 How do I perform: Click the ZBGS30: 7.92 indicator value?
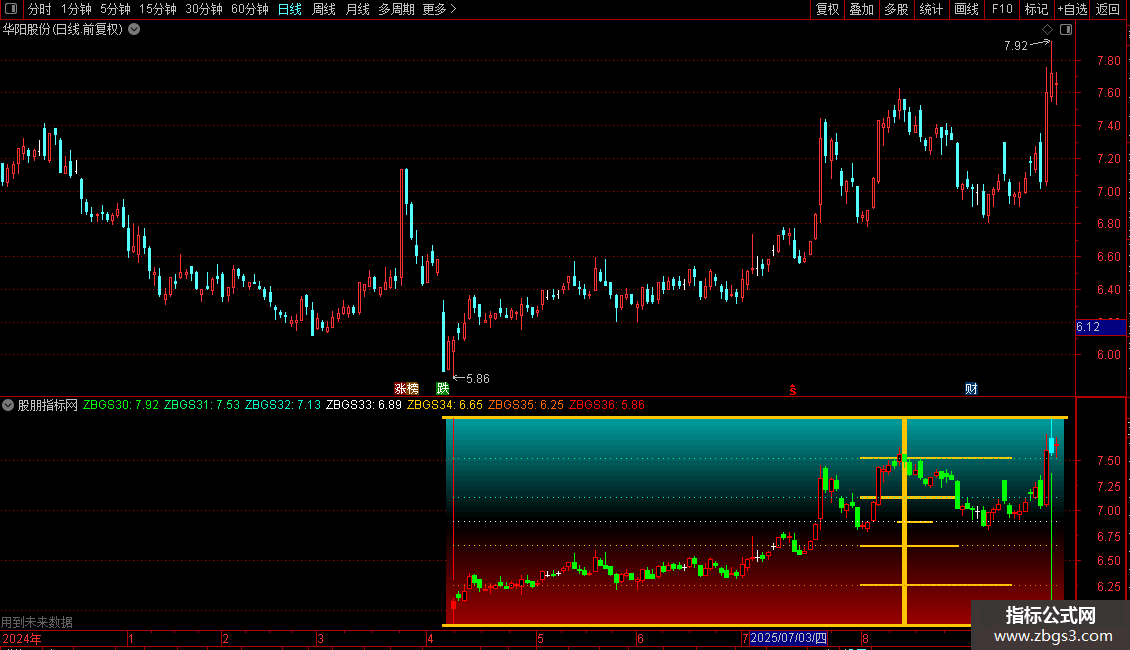tap(120, 405)
